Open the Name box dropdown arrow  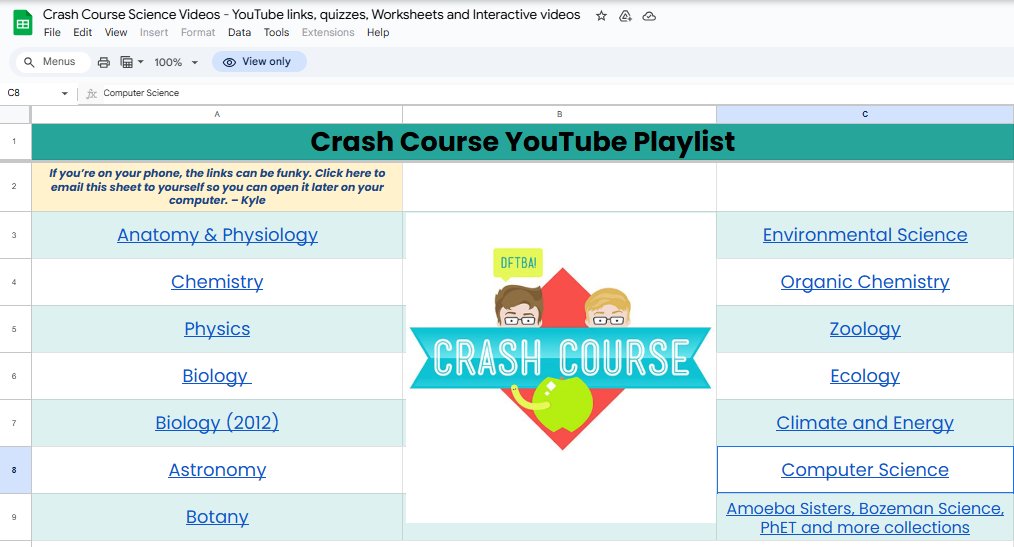[64, 93]
